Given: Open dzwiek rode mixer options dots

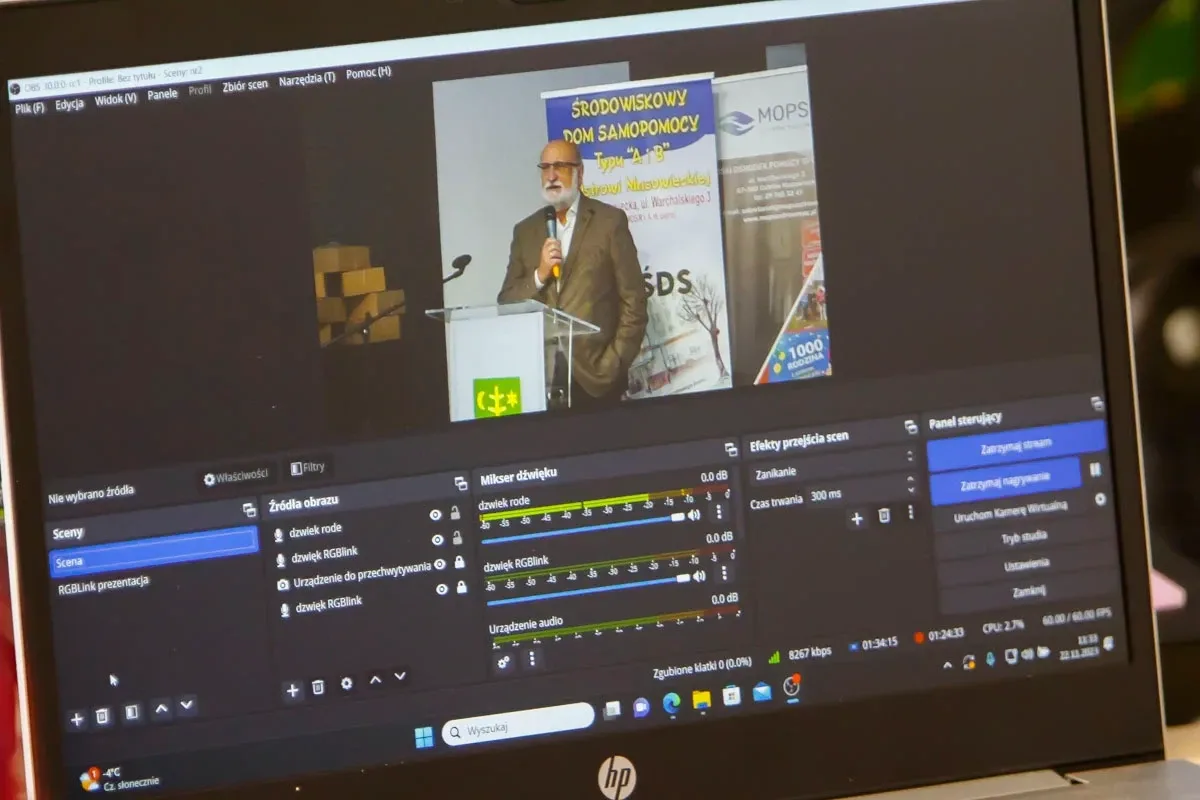Looking at the screenshot, I should pos(718,511).
